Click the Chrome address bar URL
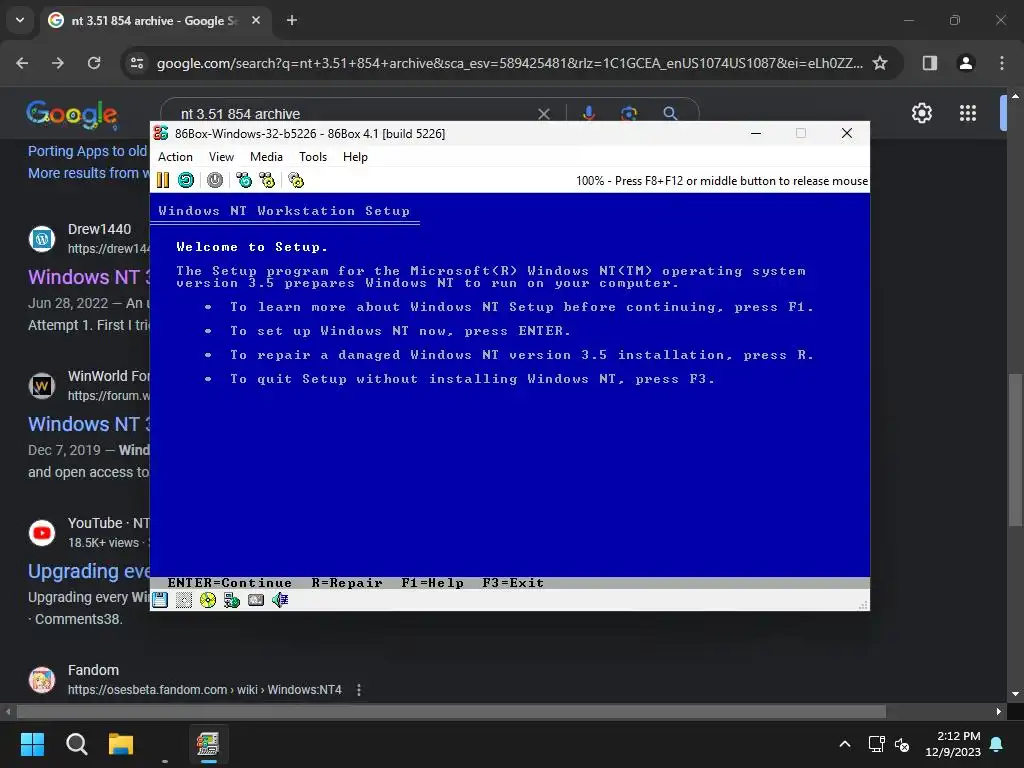 point(509,63)
